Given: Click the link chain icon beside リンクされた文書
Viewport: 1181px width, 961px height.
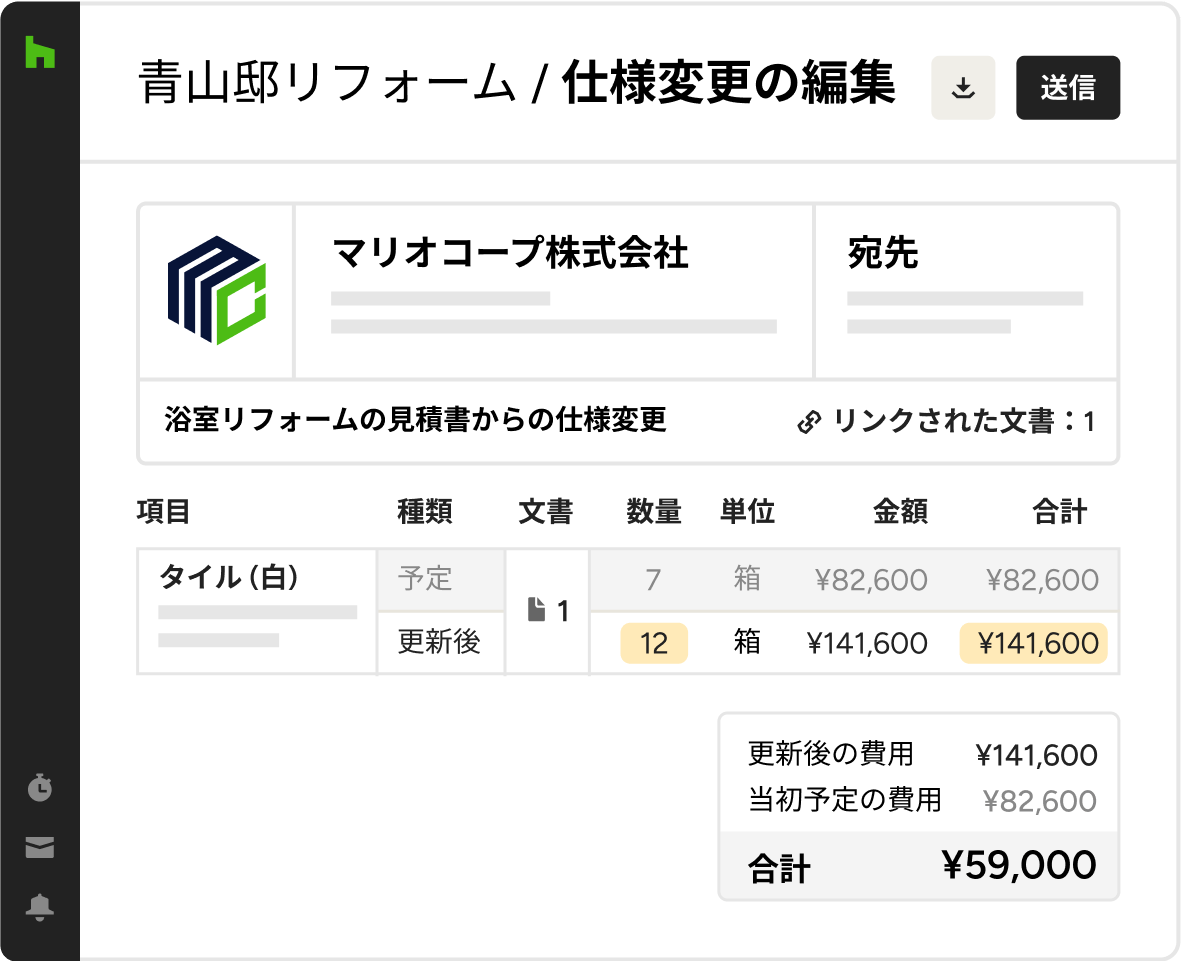Looking at the screenshot, I should point(808,422).
